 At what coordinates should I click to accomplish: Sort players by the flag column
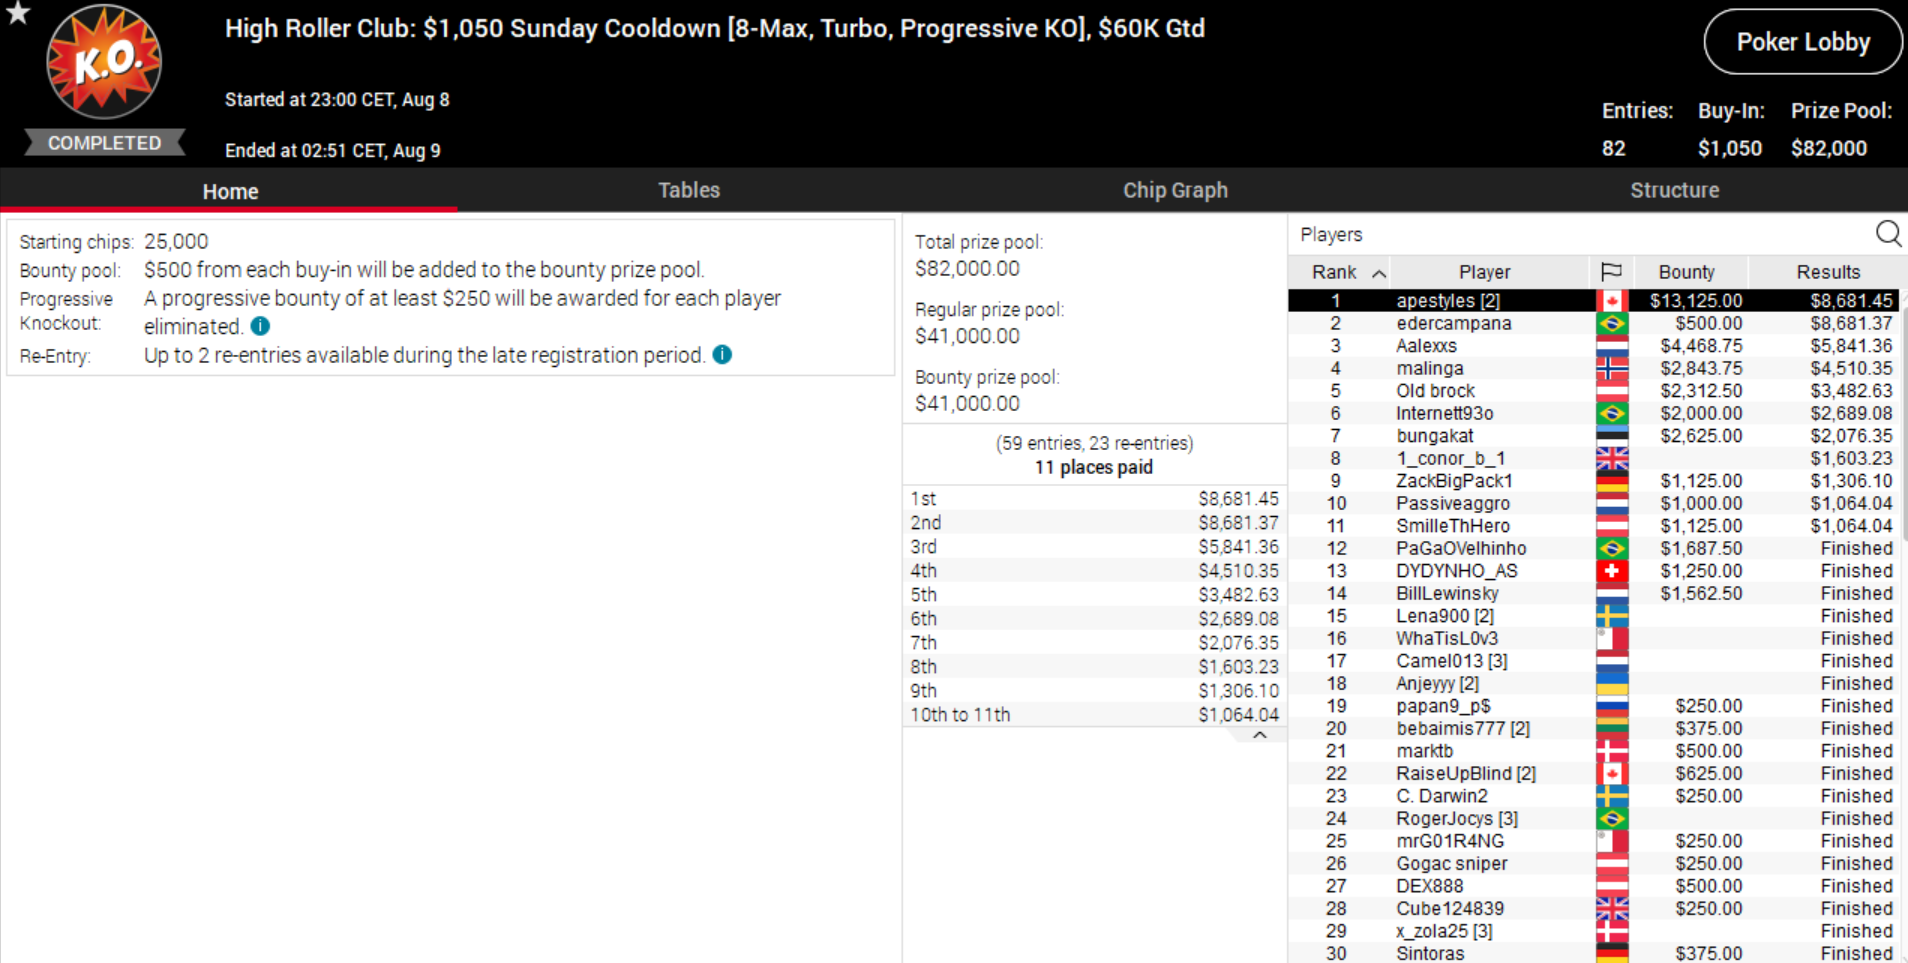(1611, 272)
